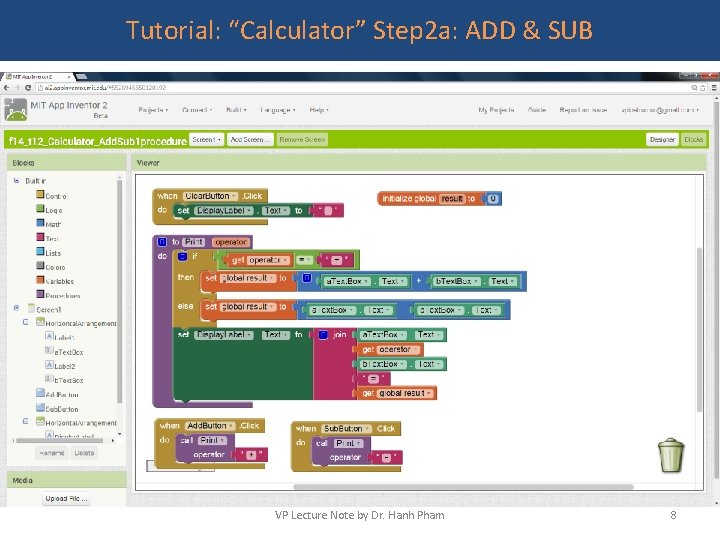Select the Colors blocks drawer
The image size is (720, 540).
point(51,267)
